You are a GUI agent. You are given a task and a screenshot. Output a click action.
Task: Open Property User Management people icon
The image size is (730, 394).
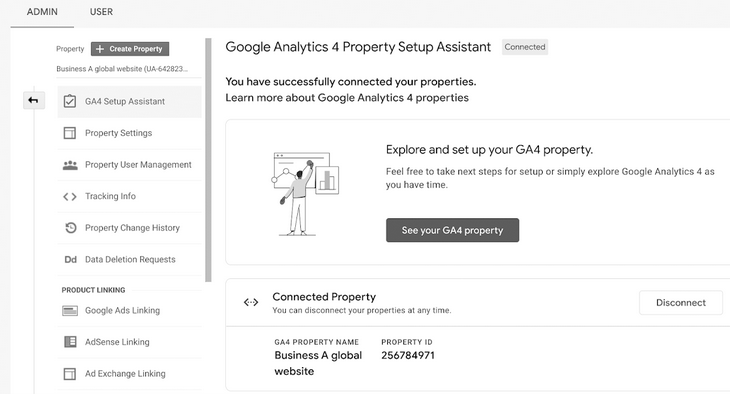point(70,165)
